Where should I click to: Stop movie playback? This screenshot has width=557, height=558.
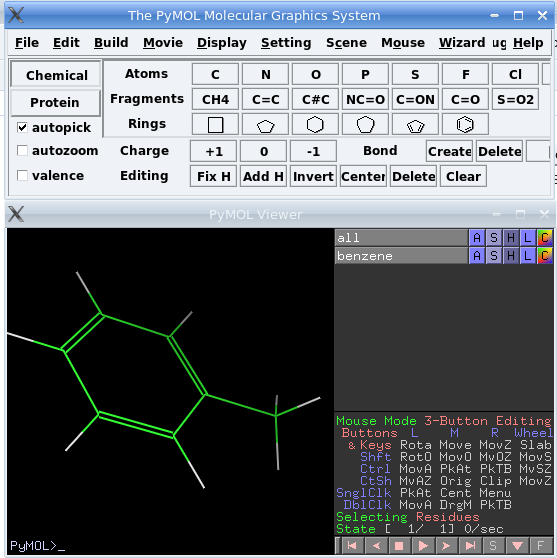click(x=399, y=546)
